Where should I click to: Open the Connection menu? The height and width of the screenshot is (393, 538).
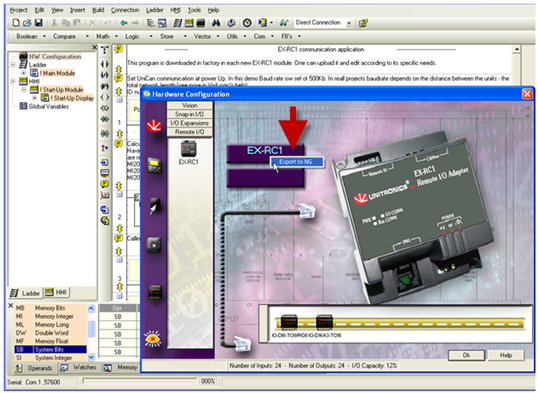click(125, 10)
